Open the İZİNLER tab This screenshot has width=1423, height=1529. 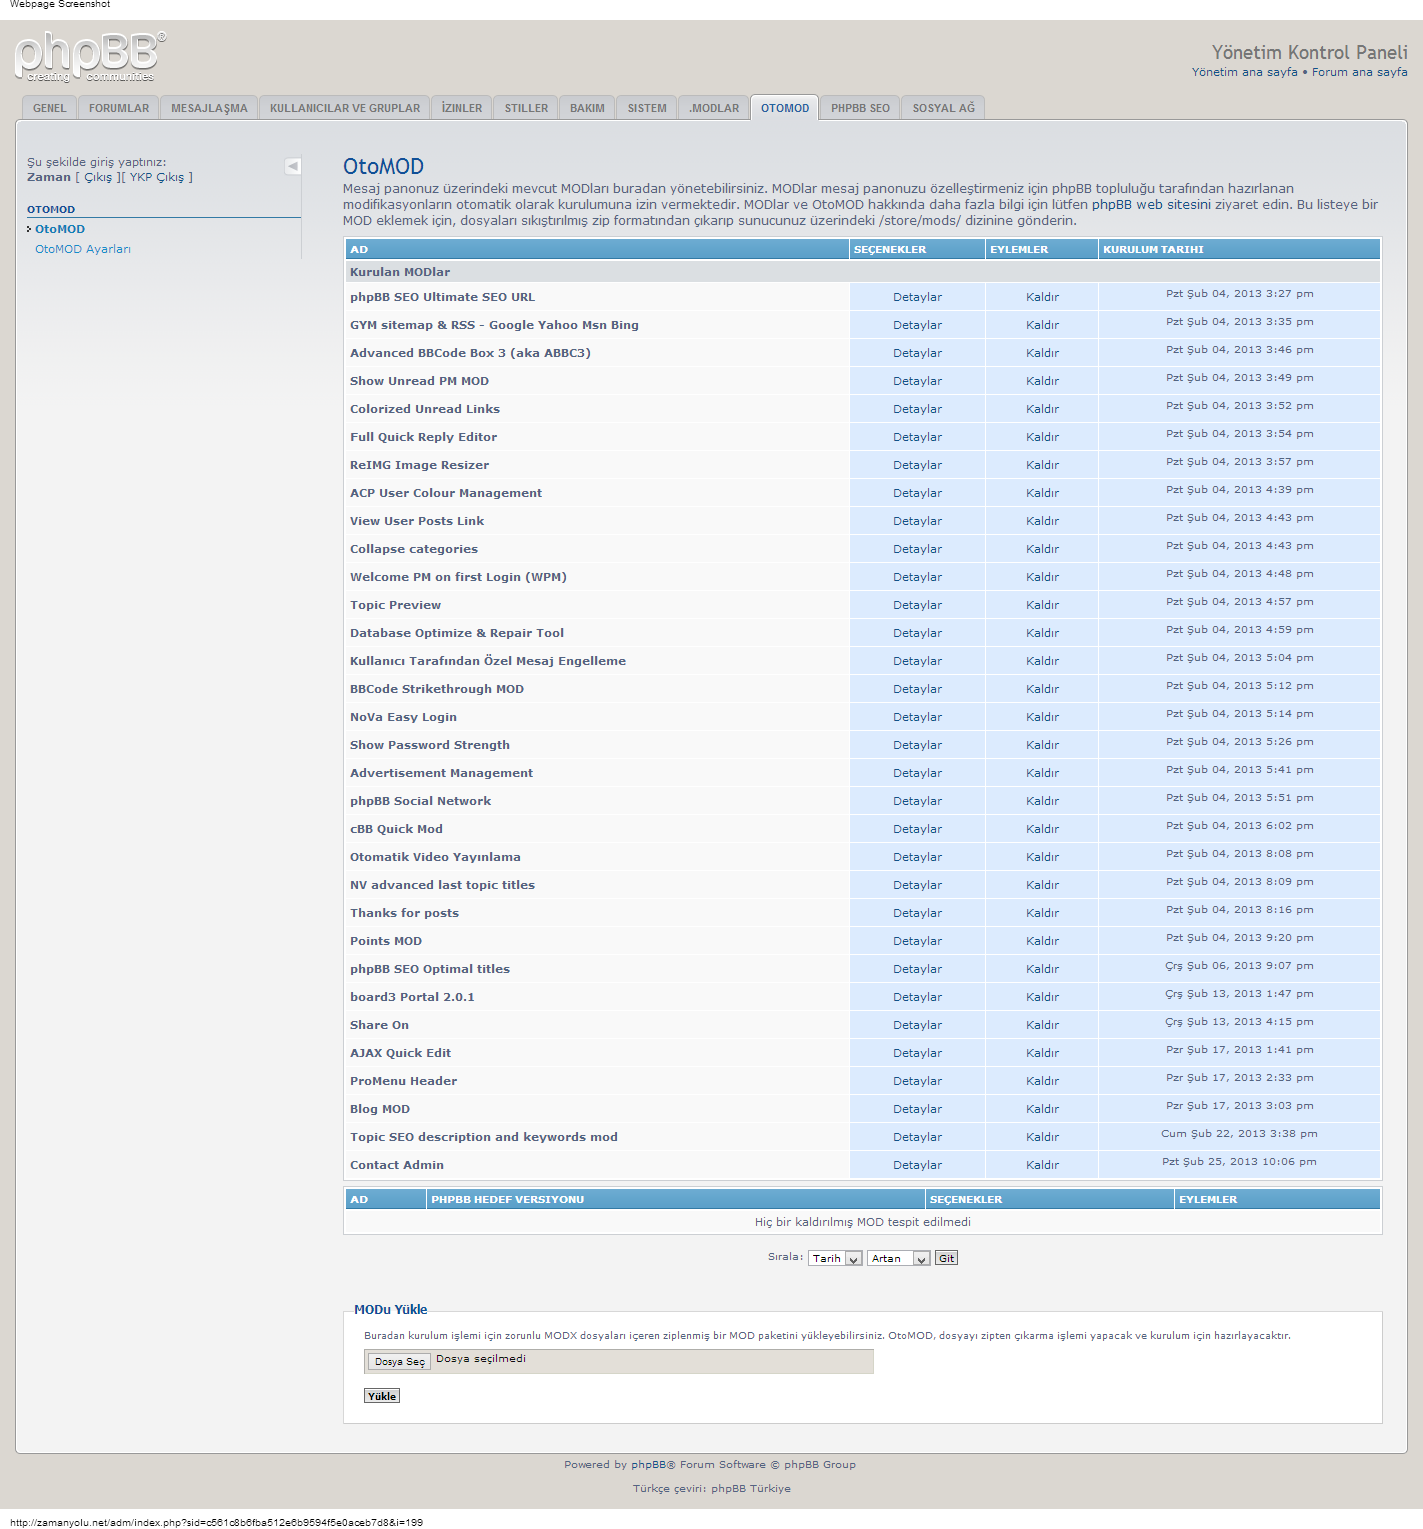point(462,108)
